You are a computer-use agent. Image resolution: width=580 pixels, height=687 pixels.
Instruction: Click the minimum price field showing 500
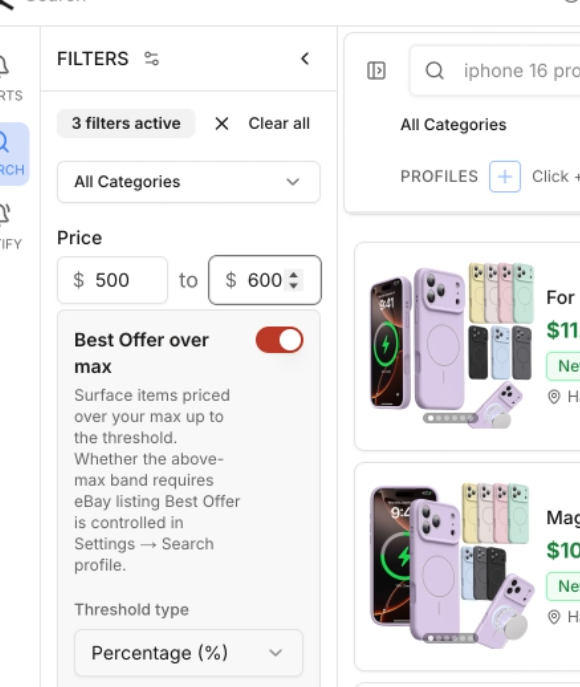pyautogui.click(x=113, y=280)
